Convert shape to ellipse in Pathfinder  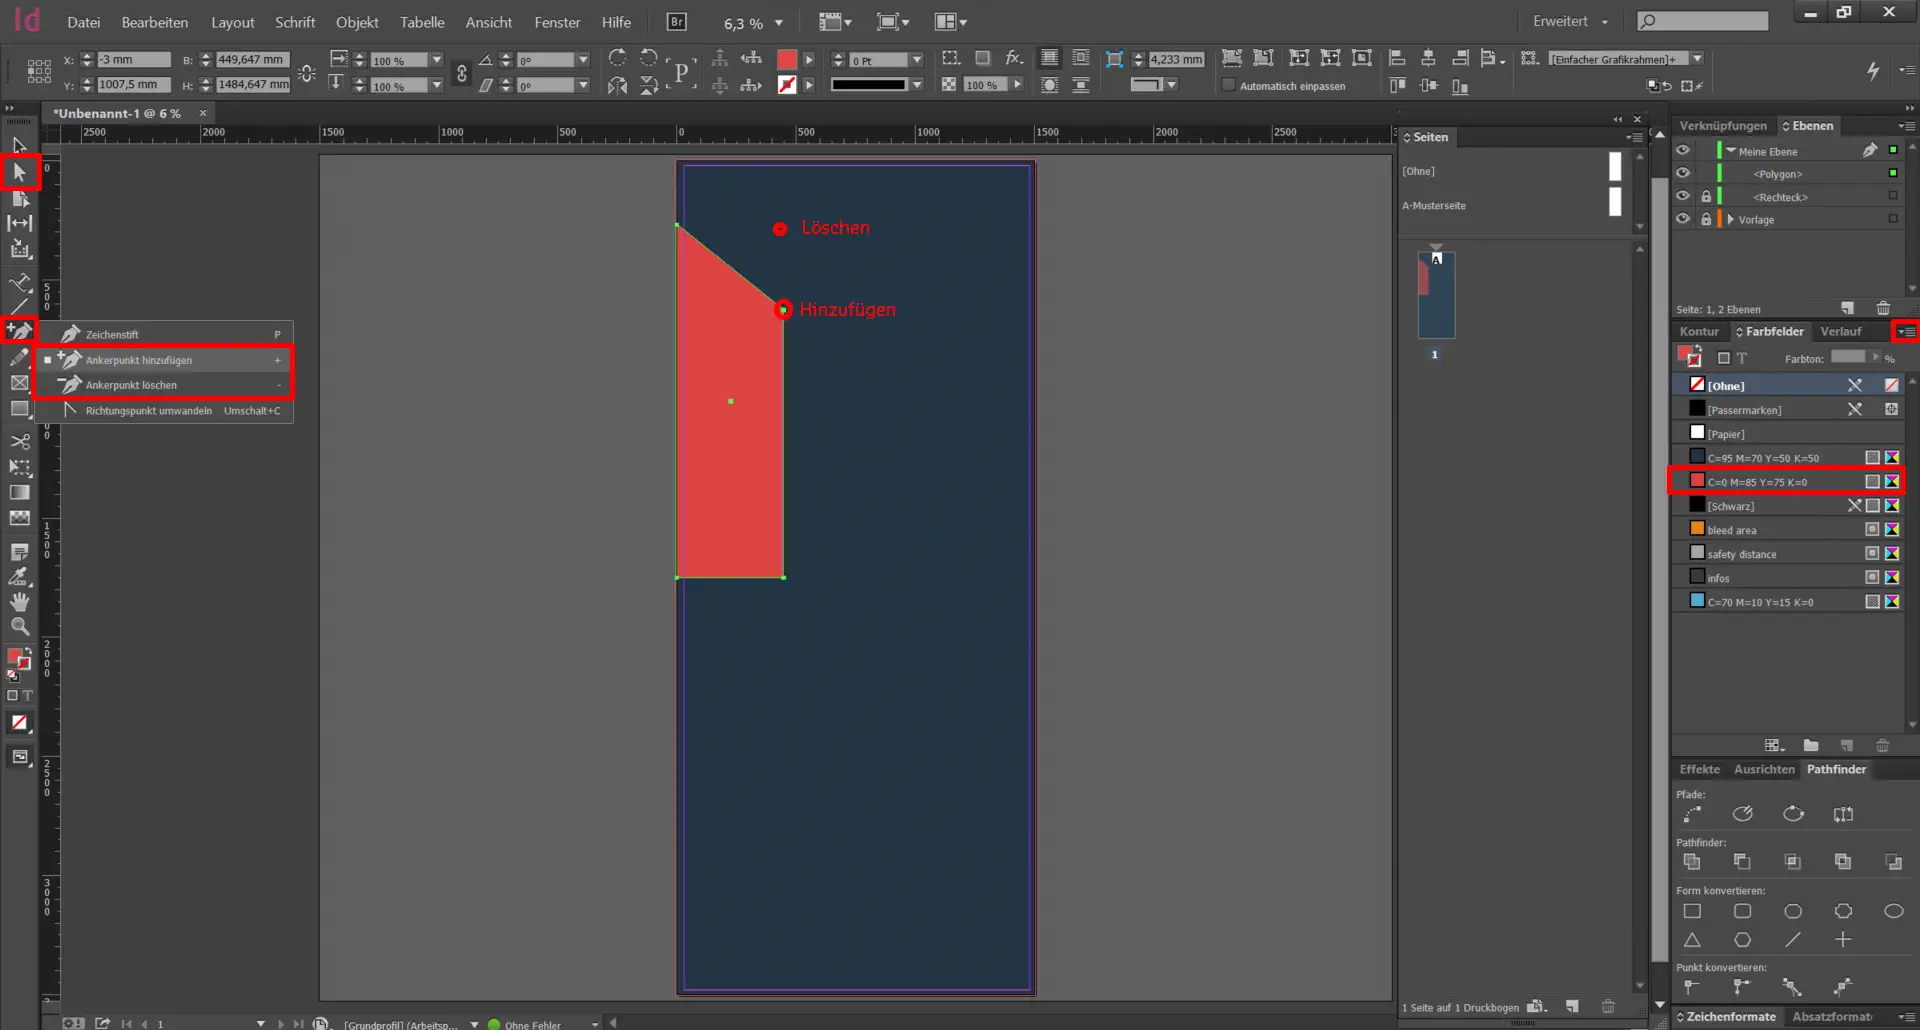(1893, 911)
